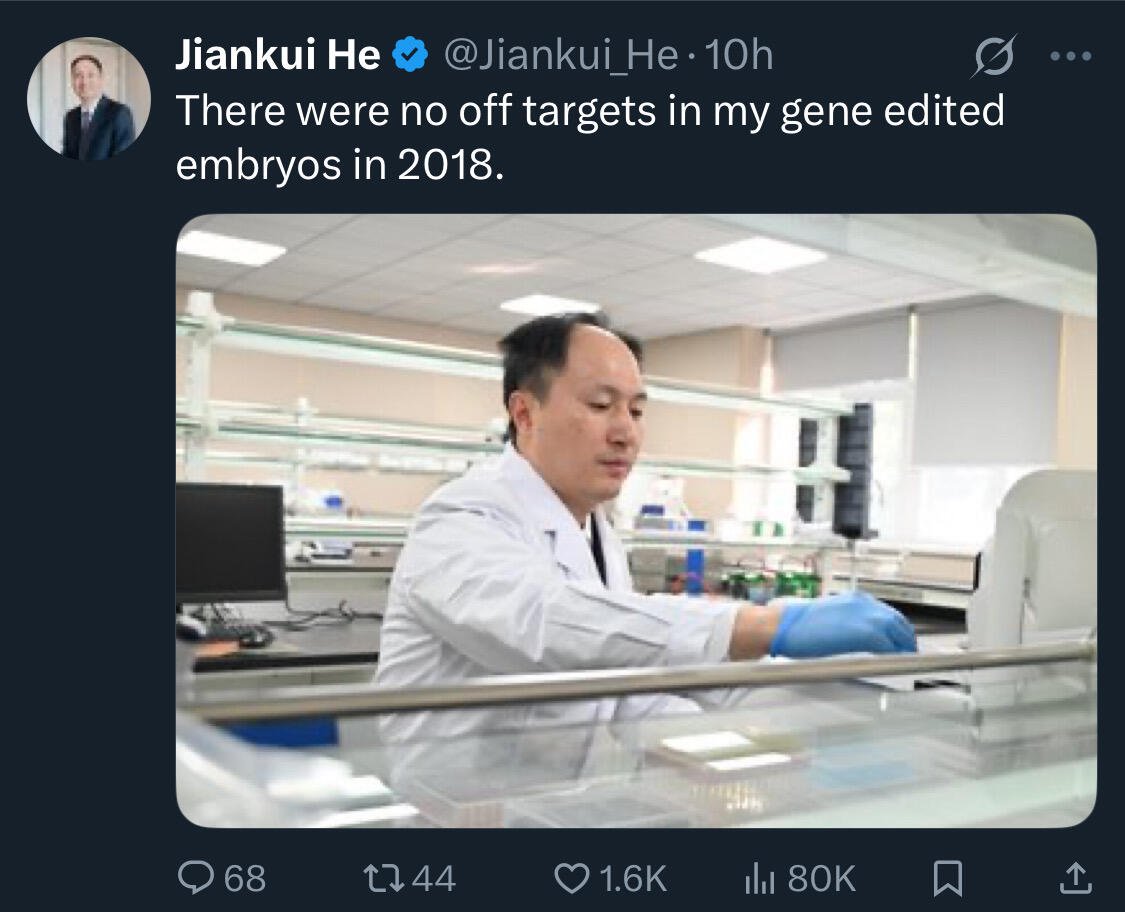Open the three-dot more options menu
The width and height of the screenshot is (1125, 912).
click(1071, 55)
